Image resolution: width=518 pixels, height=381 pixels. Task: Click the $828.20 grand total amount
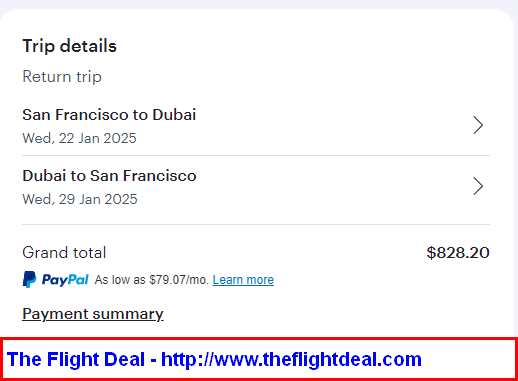[458, 253]
